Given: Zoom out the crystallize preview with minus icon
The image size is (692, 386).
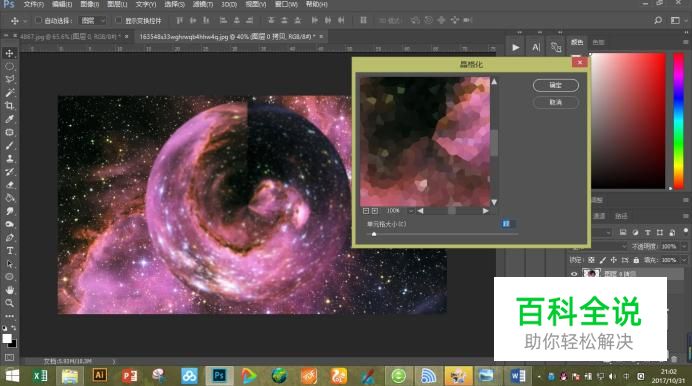Looking at the screenshot, I should coord(366,211).
